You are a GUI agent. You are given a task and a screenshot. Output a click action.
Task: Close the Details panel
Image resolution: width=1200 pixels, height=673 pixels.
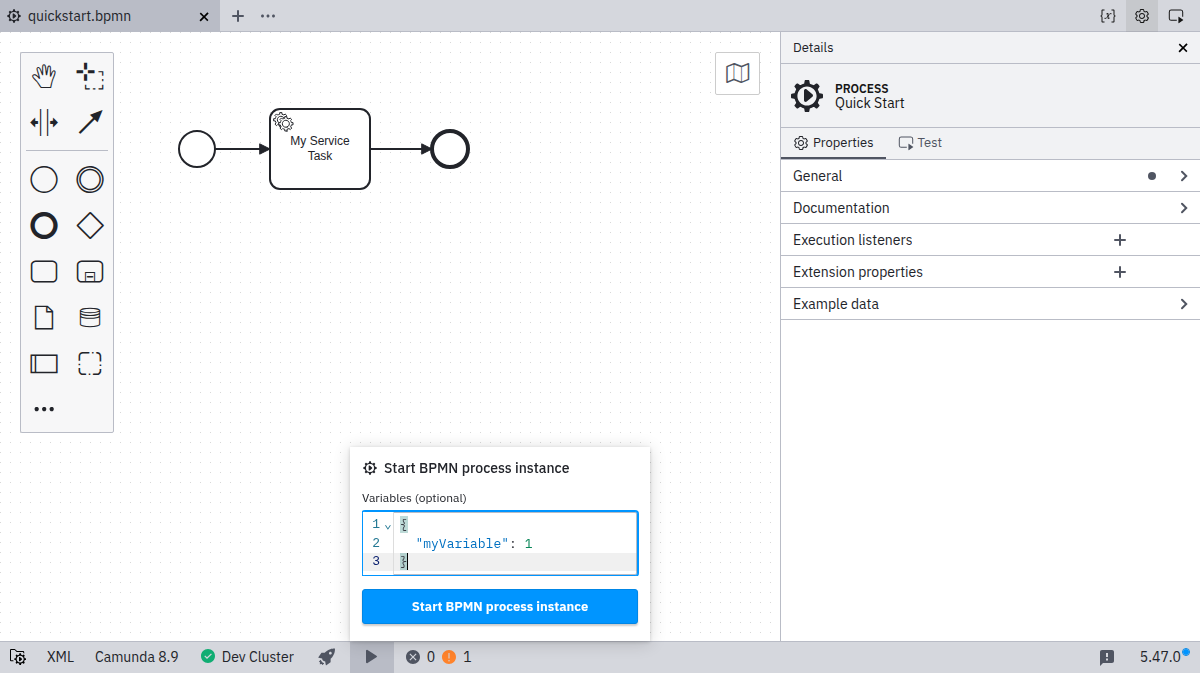coord(1183,47)
